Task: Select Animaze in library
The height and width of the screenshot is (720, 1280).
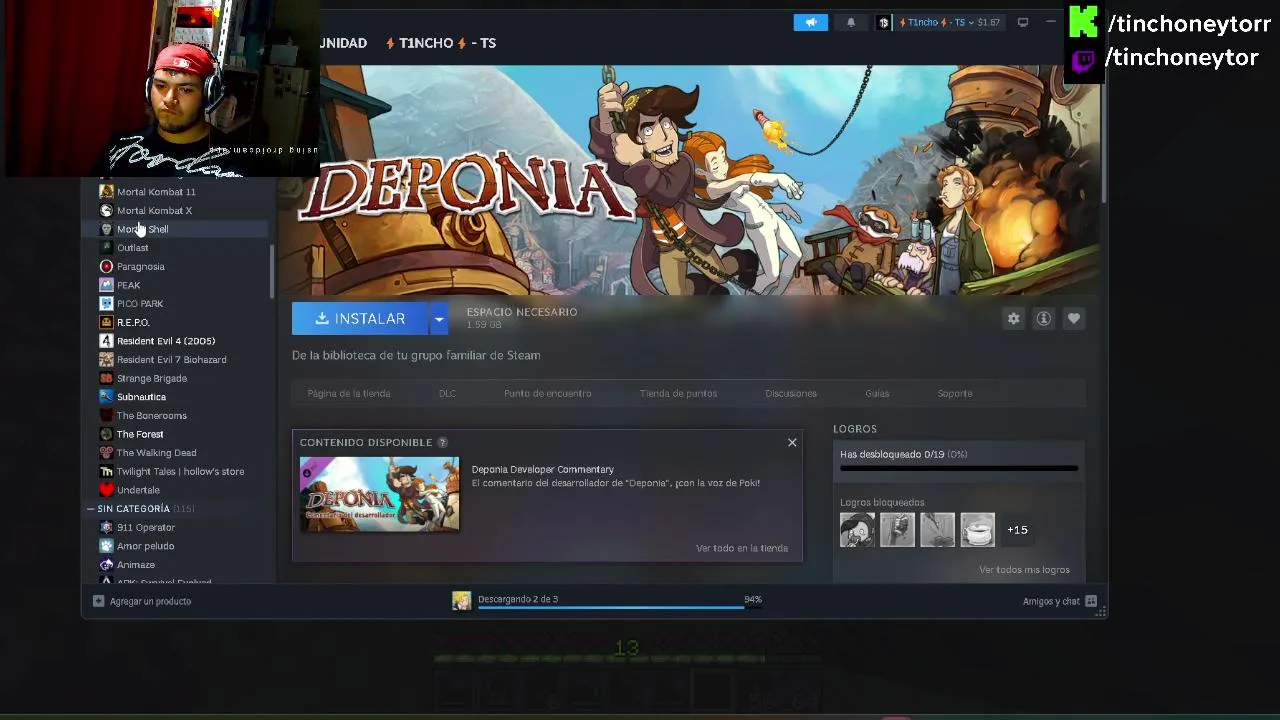Action: coord(136,565)
